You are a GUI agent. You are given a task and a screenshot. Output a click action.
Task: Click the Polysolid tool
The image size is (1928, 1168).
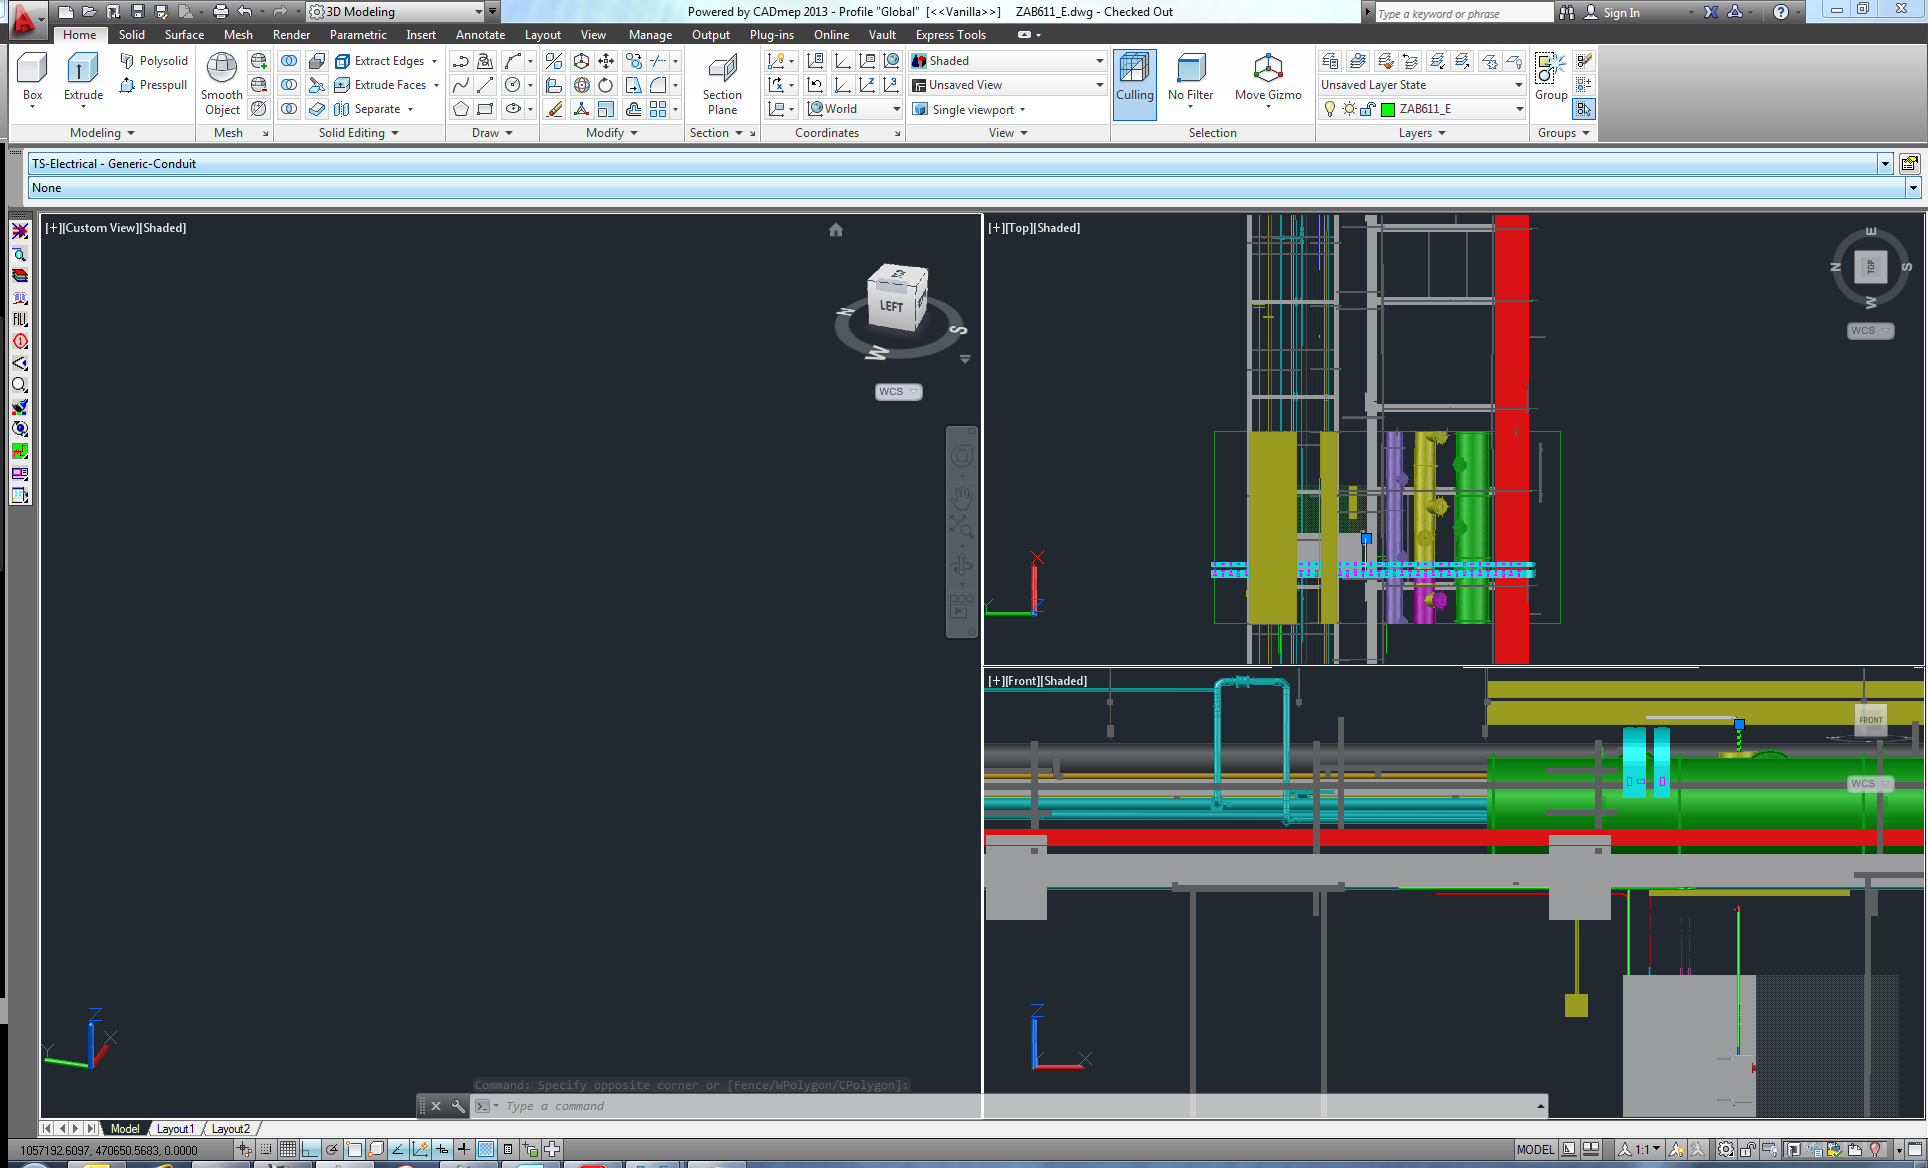coord(154,61)
